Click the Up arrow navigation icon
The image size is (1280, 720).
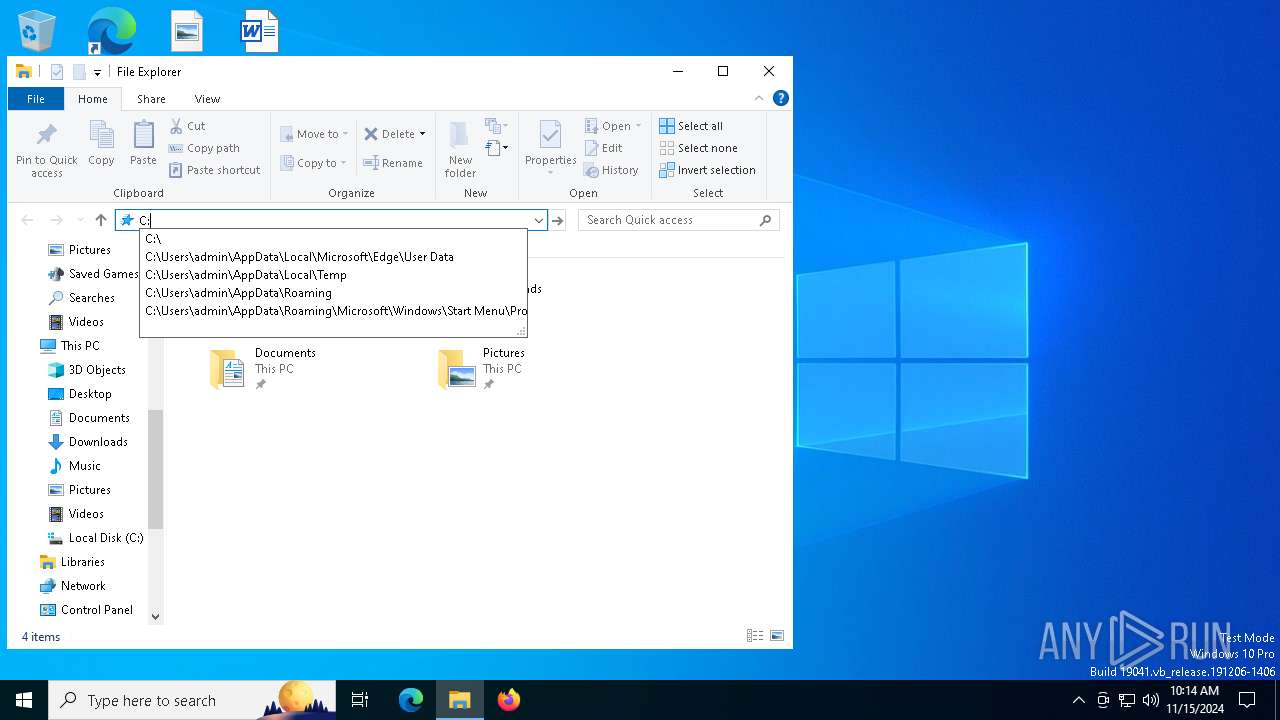pyautogui.click(x=100, y=220)
